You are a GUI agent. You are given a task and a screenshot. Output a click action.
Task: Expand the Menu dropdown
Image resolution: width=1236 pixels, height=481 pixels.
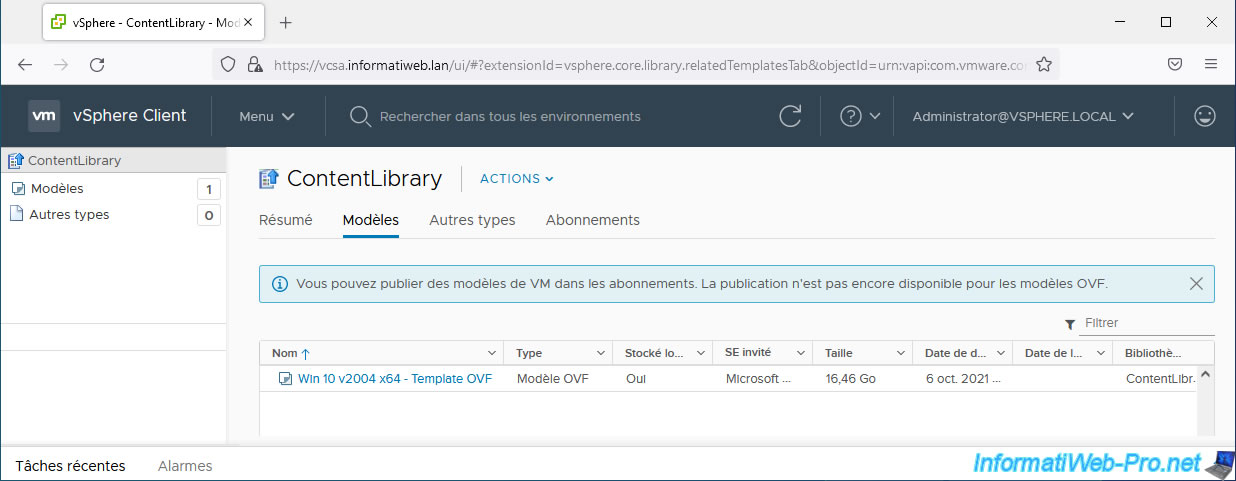(x=266, y=116)
